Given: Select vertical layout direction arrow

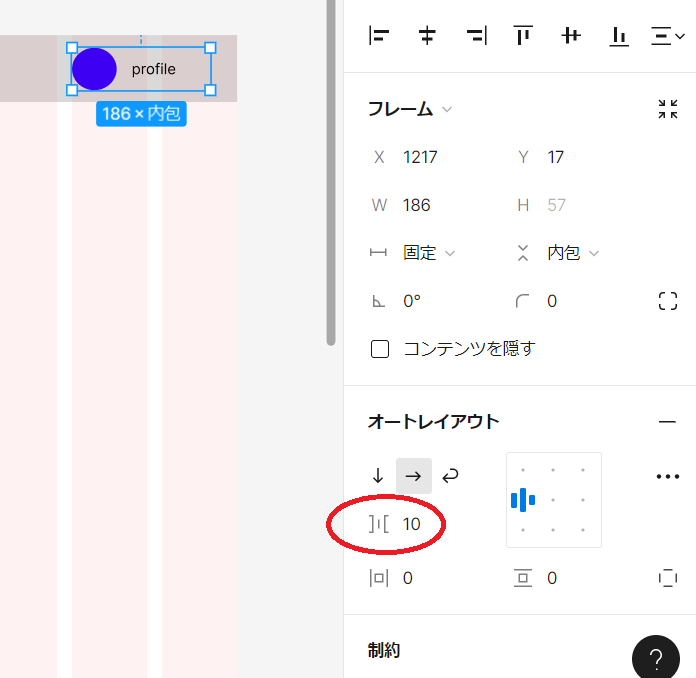Looking at the screenshot, I should pos(378,476).
